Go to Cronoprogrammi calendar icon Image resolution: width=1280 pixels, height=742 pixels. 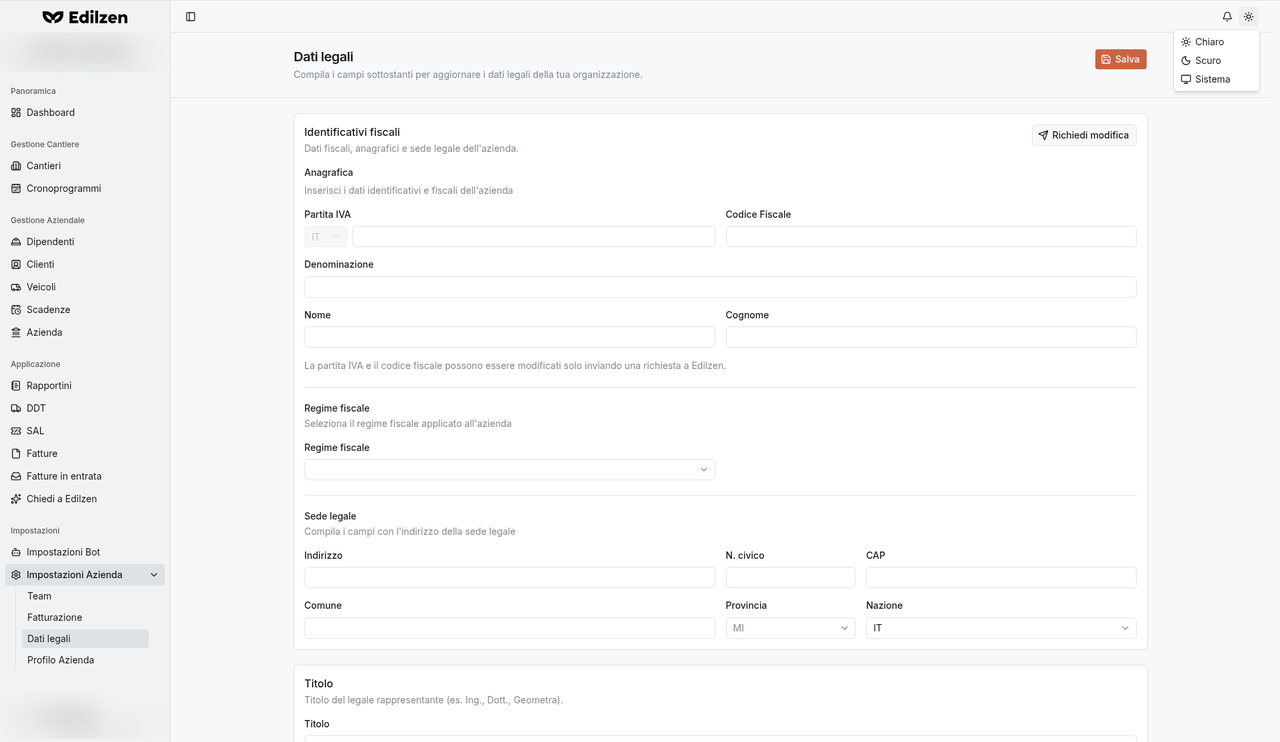pos(16,189)
